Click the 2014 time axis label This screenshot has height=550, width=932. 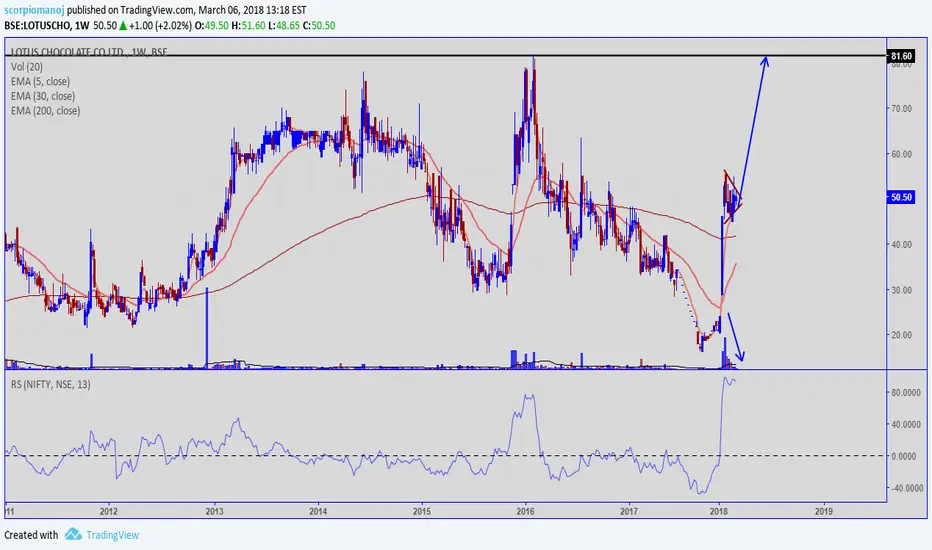pyautogui.click(x=318, y=511)
